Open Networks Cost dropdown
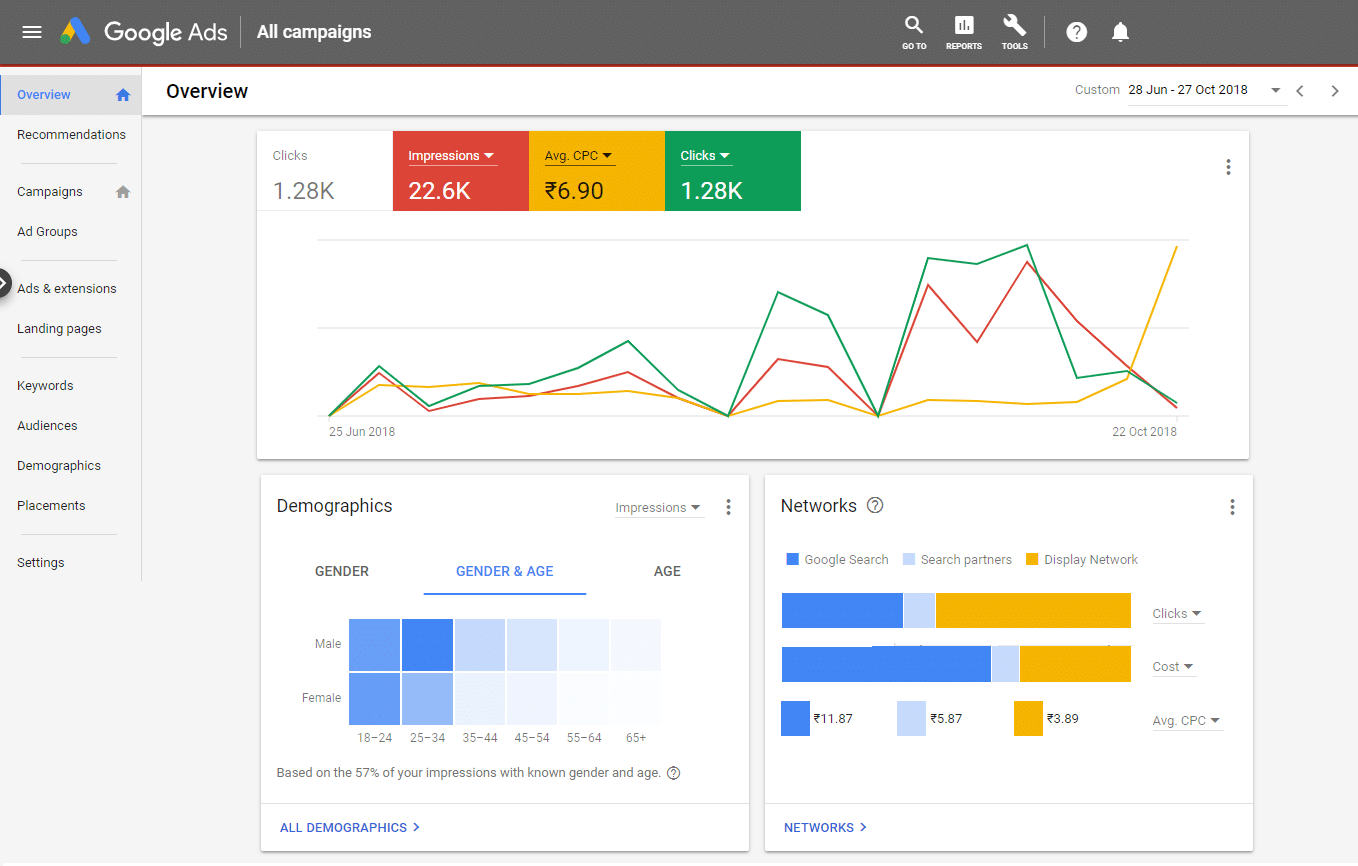 point(1174,667)
